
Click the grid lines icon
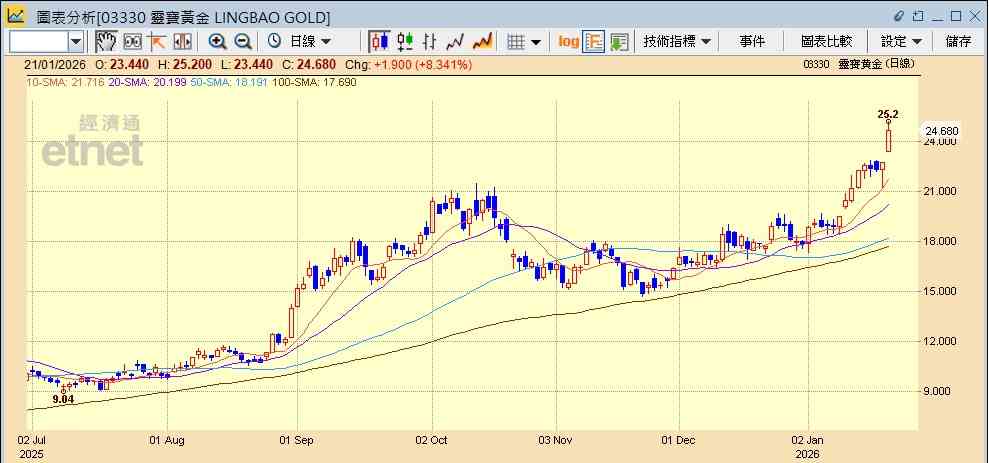click(517, 42)
